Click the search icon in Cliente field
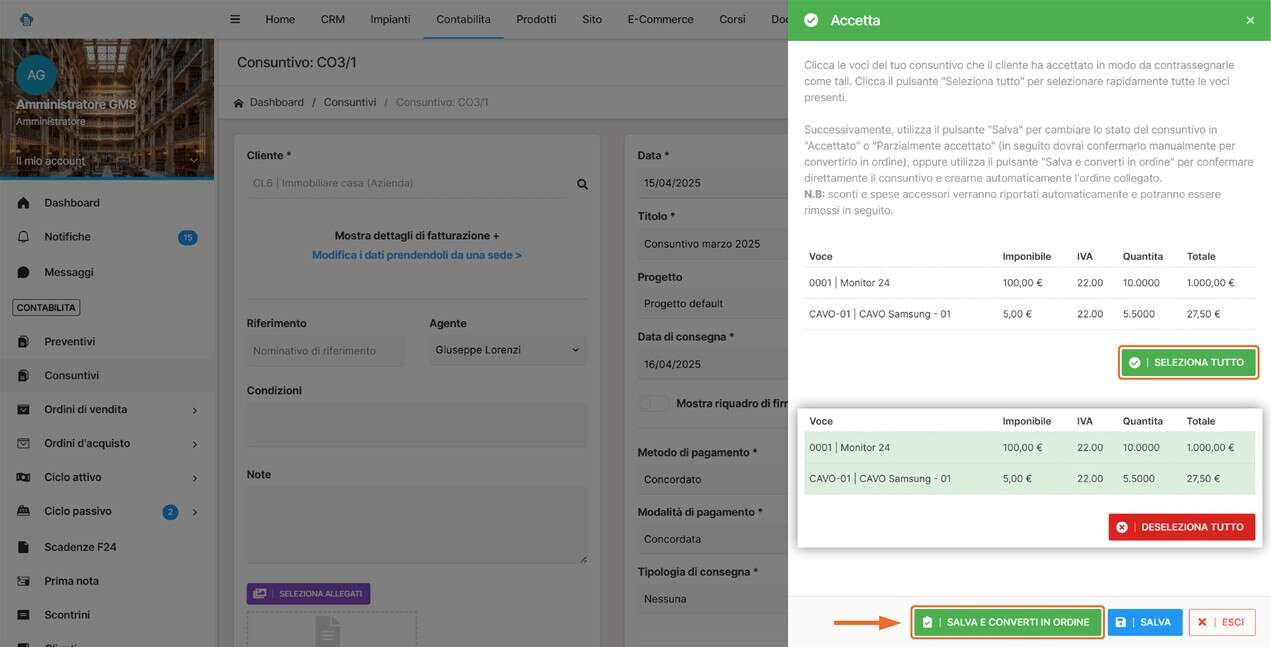 (x=582, y=184)
